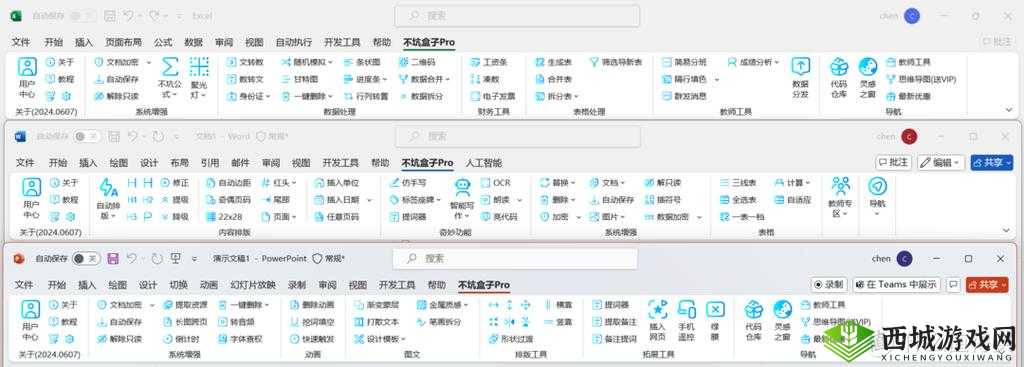The image size is (1024, 367).
Task: Click the comments icon button in PowerPoint
Action: point(953,284)
